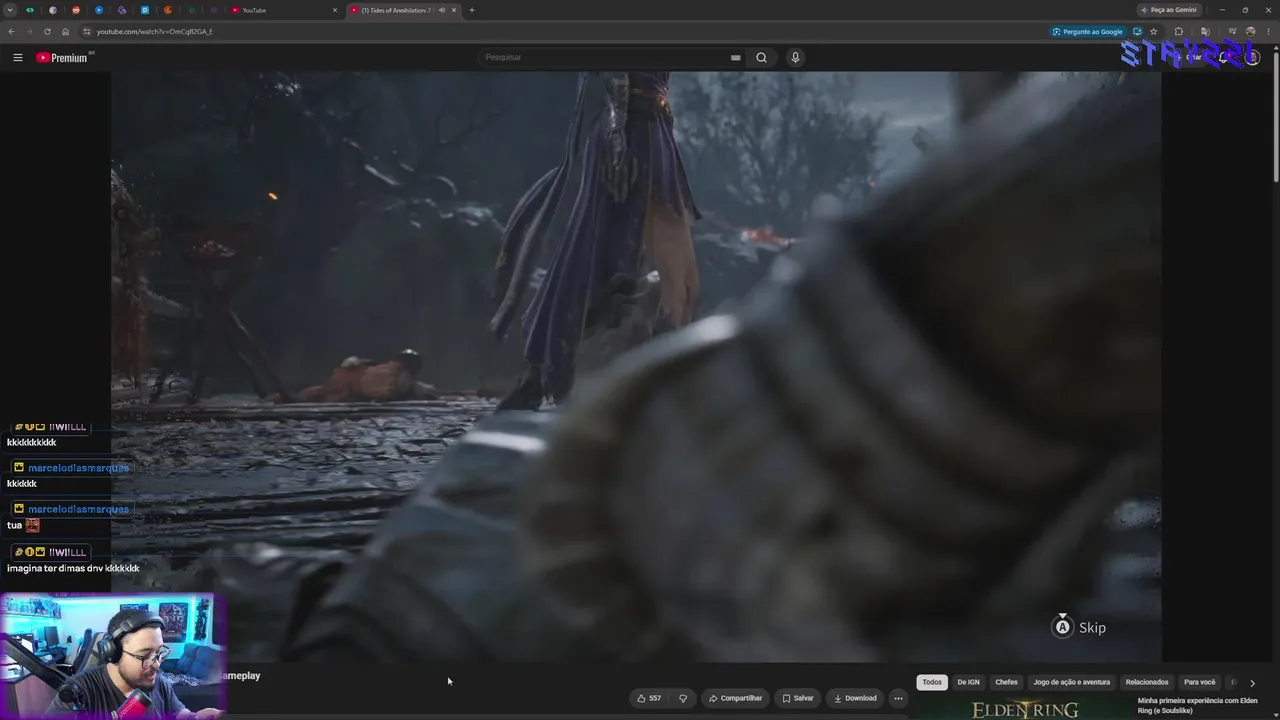Show more filter chips with right arrow
This screenshot has height=720, width=1280.
coord(1252,683)
